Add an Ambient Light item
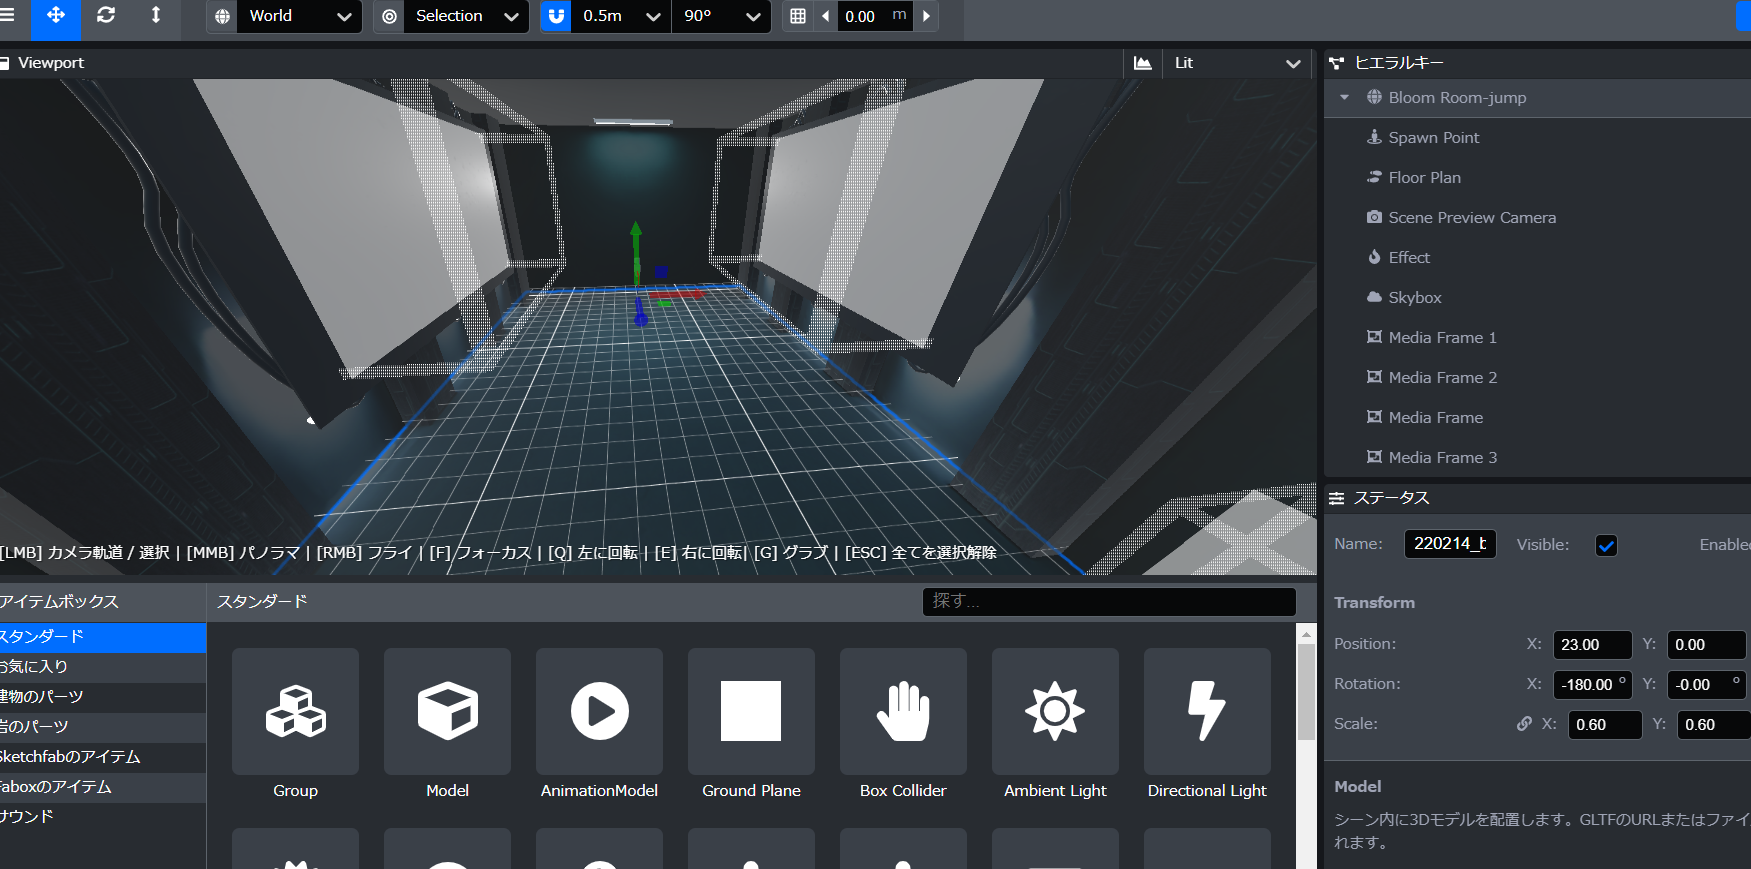This screenshot has width=1751, height=869. [x=1055, y=712]
